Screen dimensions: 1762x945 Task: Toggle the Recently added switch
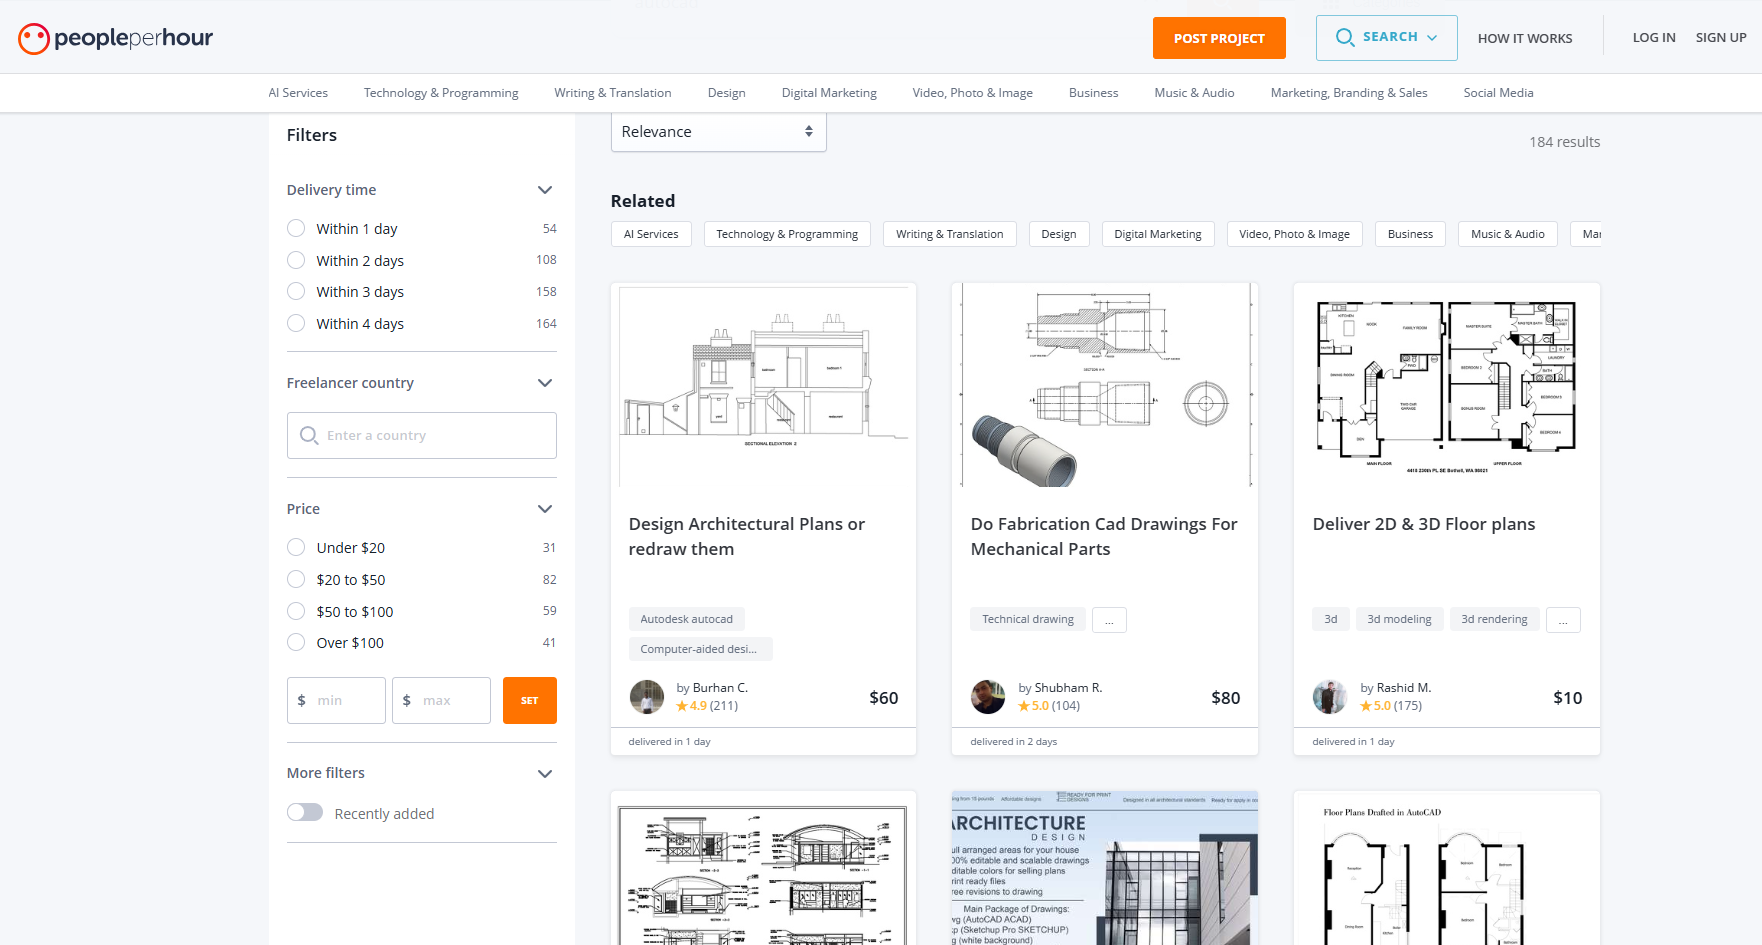coord(305,813)
